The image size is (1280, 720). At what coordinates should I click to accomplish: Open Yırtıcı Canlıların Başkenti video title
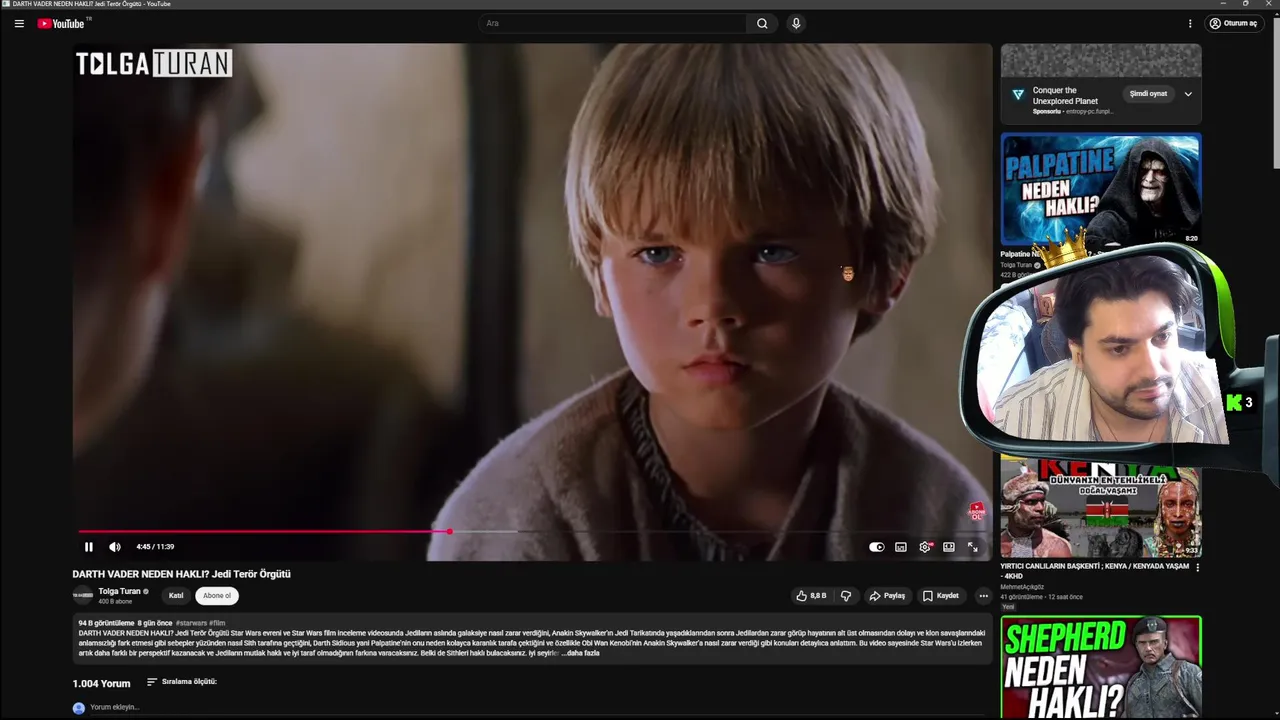click(1095, 571)
